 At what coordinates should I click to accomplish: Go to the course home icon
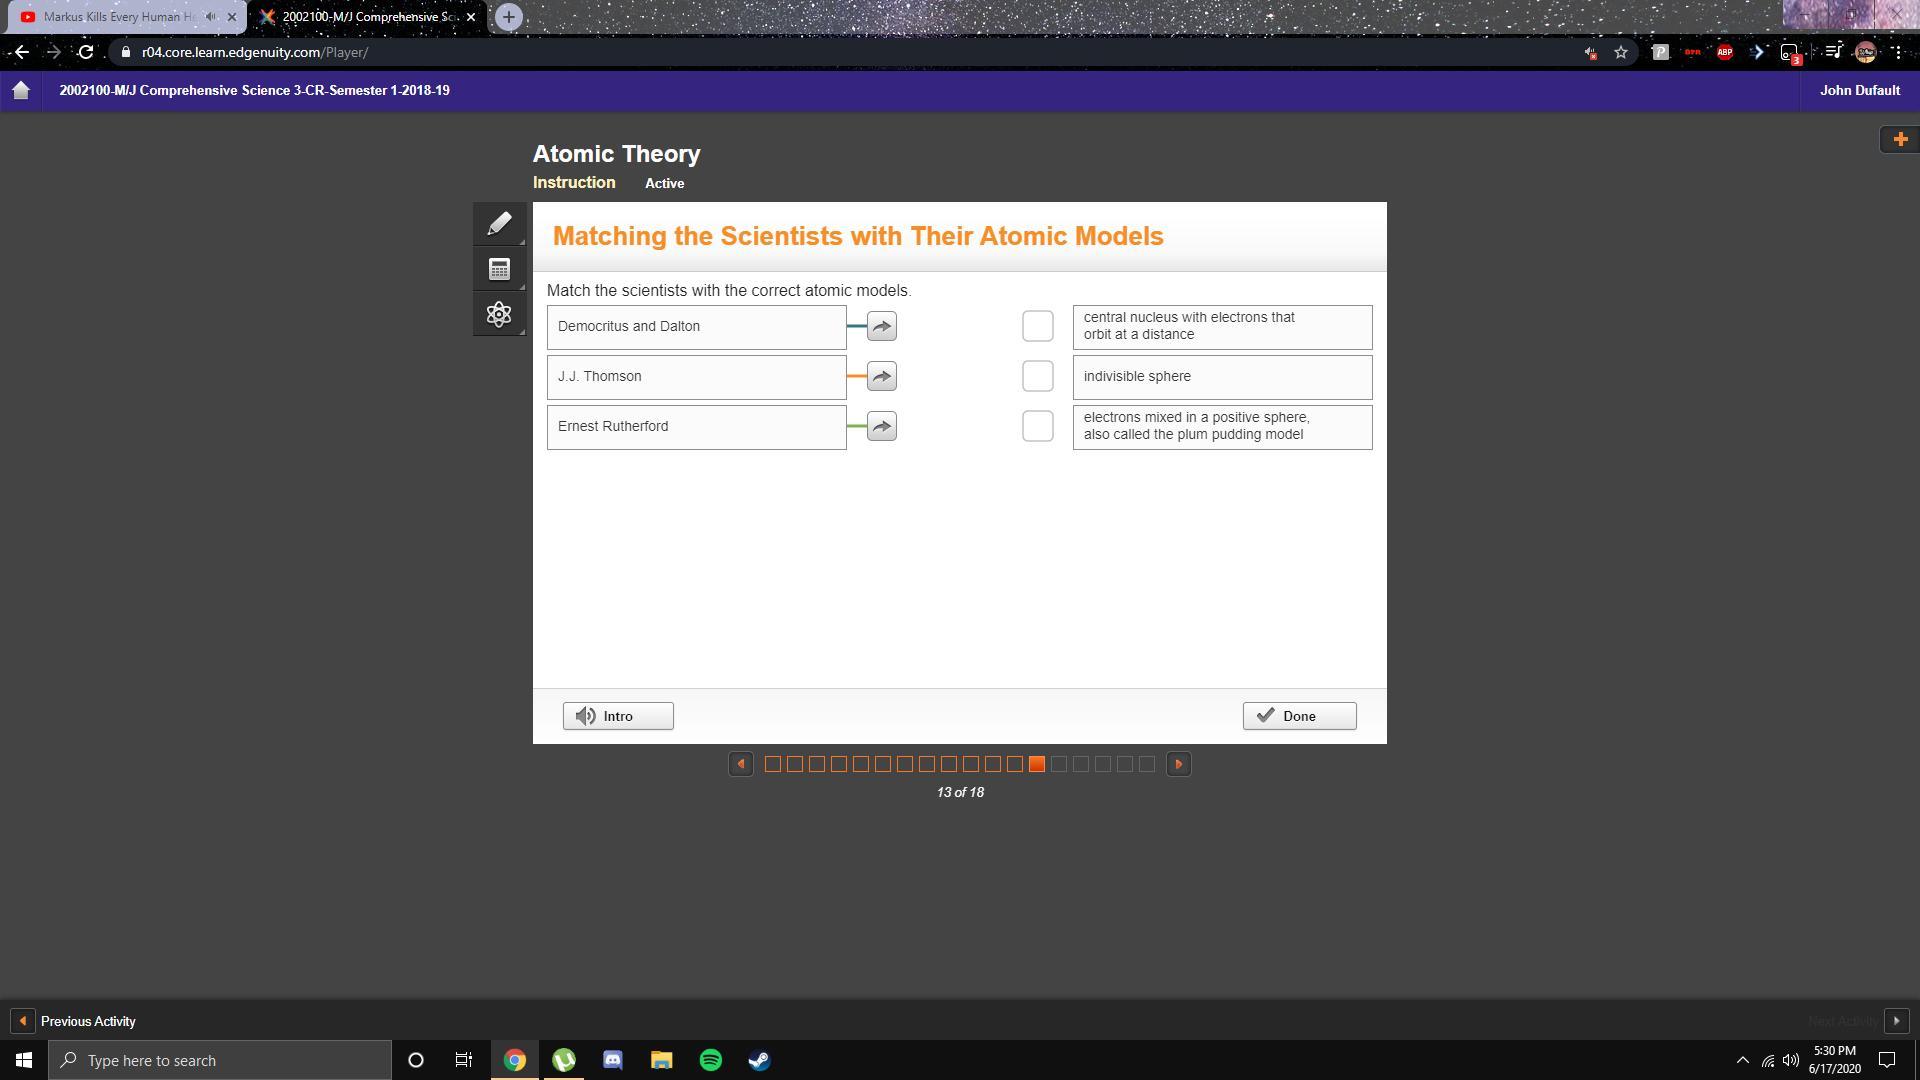(21, 90)
